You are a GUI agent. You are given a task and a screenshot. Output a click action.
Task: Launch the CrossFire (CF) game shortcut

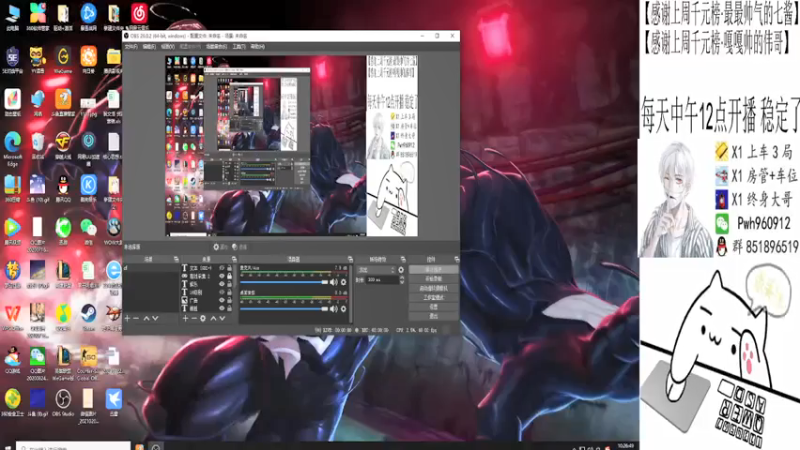coord(63,146)
